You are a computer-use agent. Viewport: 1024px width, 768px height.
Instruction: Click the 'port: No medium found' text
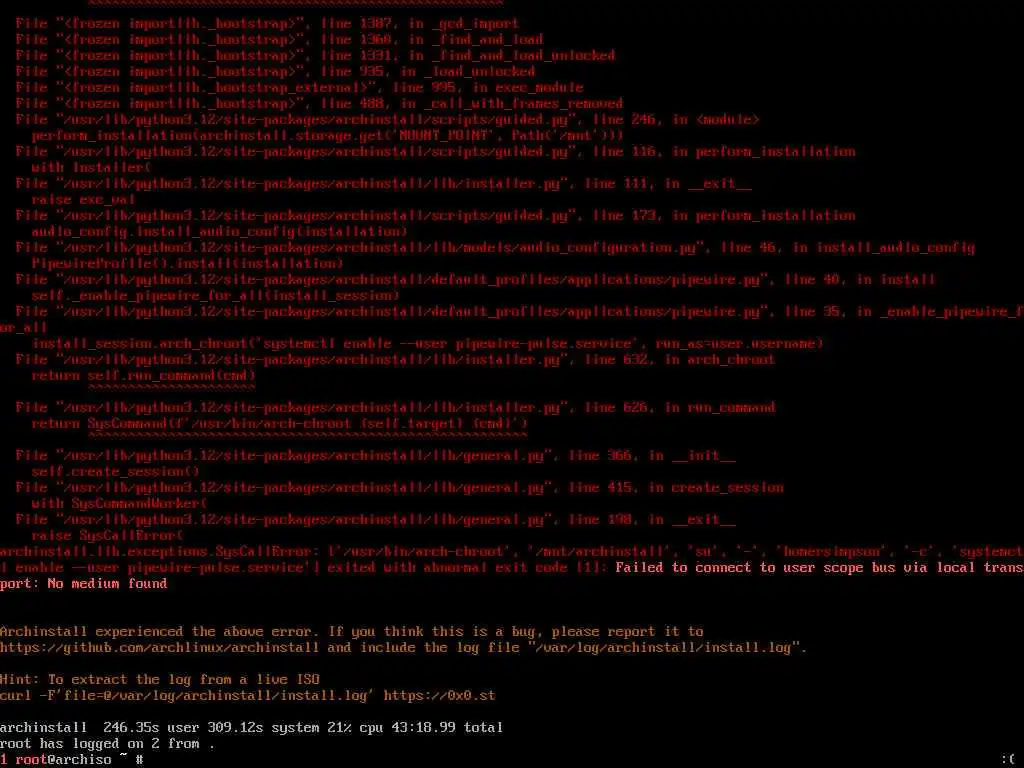(x=84, y=584)
